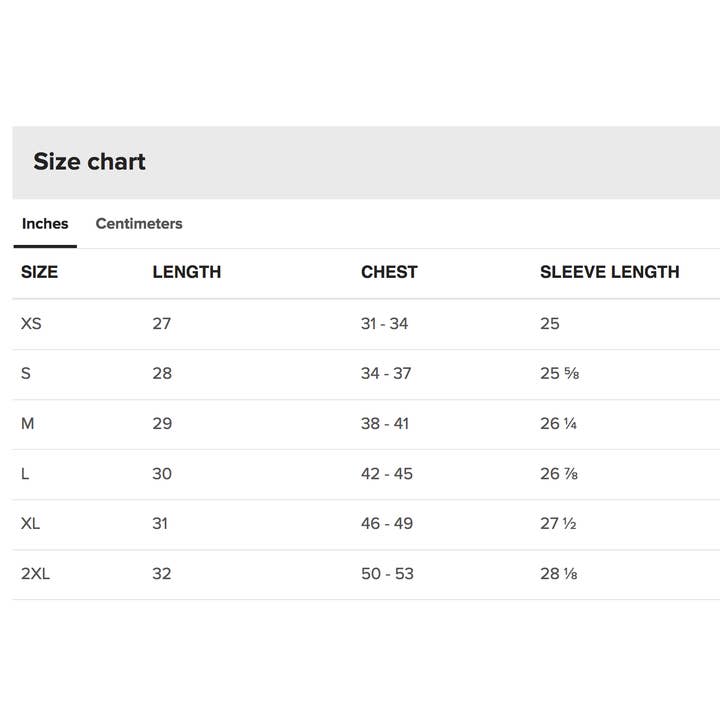720x720 pixels.
Task: Select the XL size row label
Action: pyautogui.click(x=31, y=524)
